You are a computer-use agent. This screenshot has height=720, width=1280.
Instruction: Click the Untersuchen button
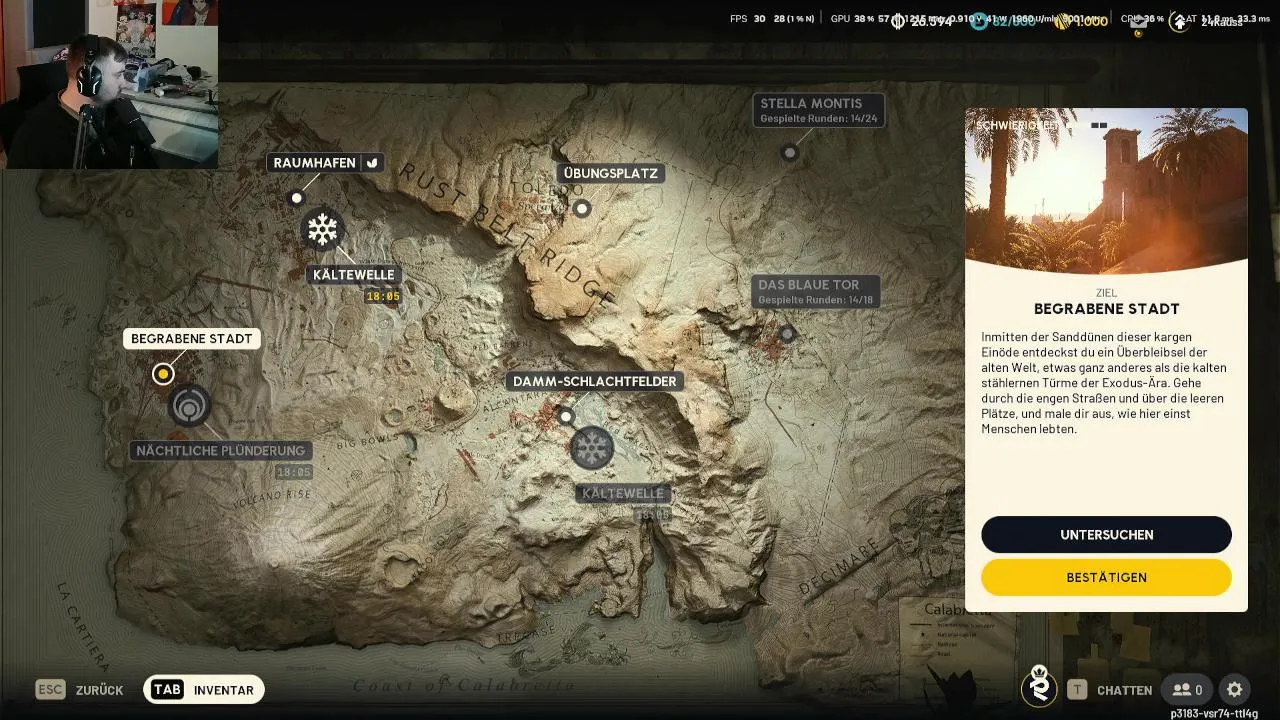[1106, 535]
